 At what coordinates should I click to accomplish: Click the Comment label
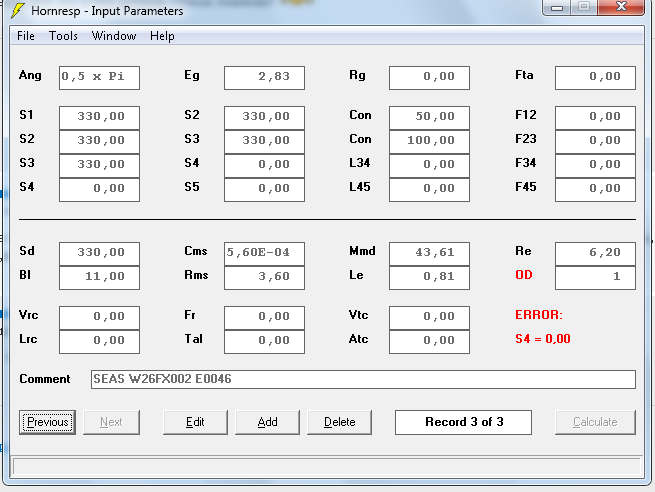coord(45,379)
